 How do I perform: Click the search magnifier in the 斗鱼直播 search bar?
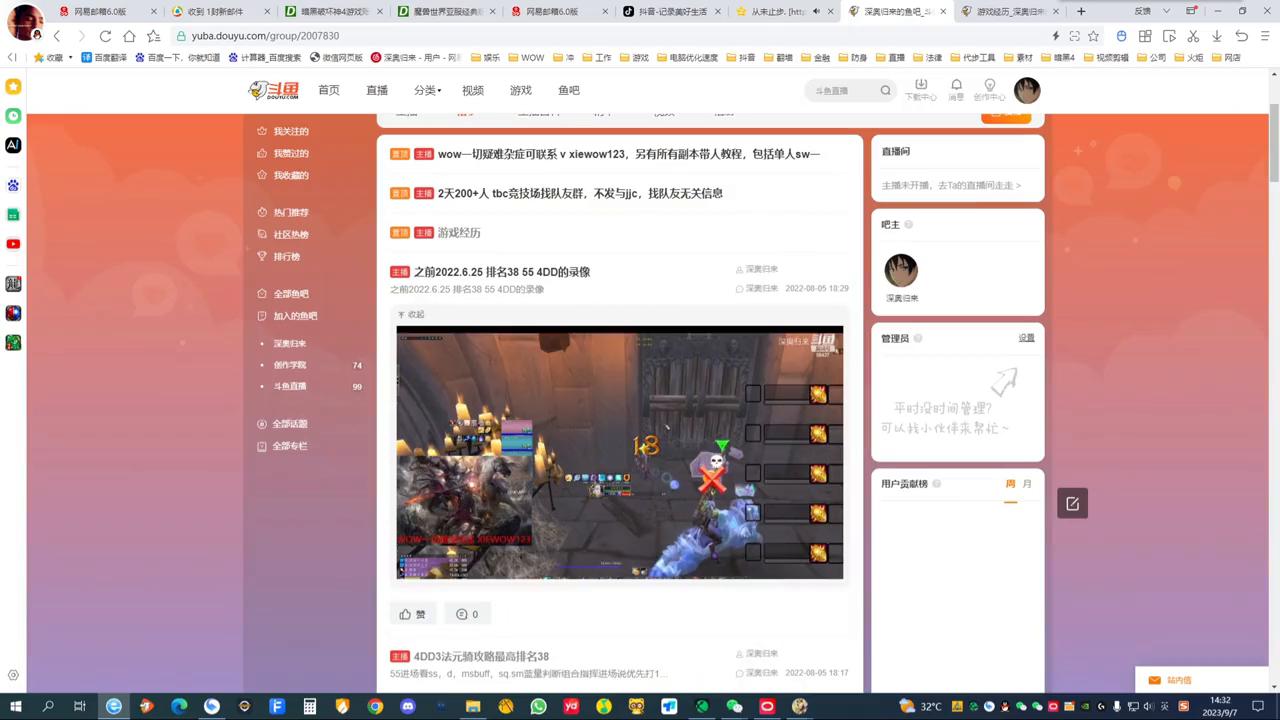(x=885, y=90)
